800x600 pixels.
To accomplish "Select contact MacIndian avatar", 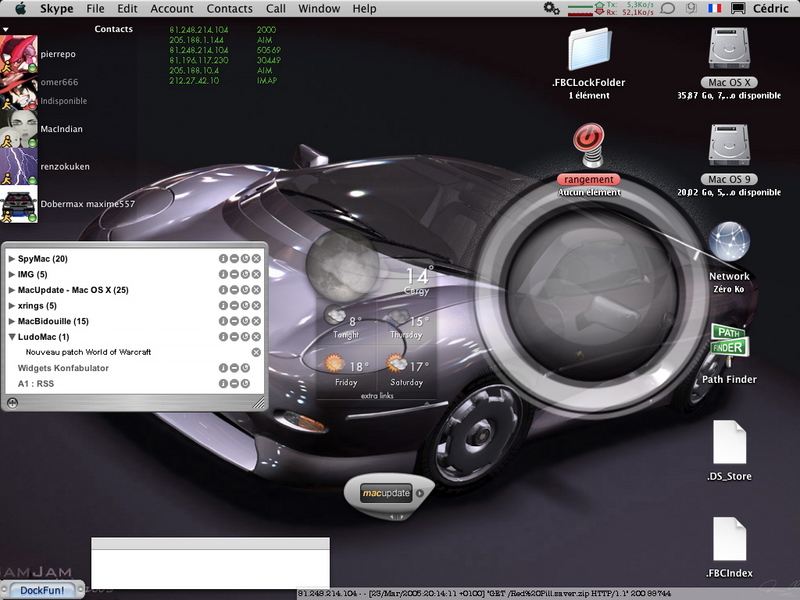I will tap(19, 129).
